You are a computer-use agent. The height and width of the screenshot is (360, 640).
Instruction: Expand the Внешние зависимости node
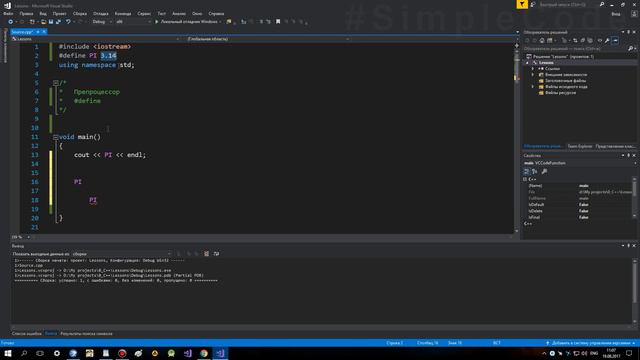(x=532, y=75)
